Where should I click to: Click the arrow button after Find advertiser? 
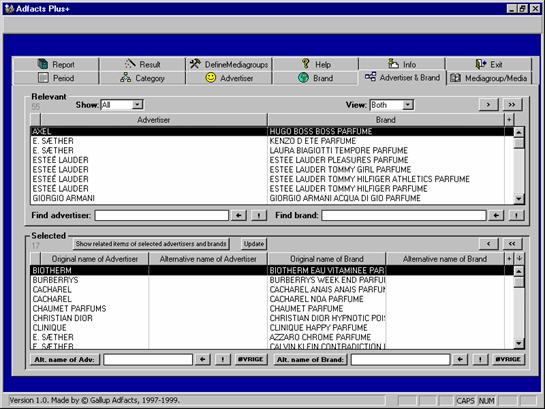click(x=238, y=215)
